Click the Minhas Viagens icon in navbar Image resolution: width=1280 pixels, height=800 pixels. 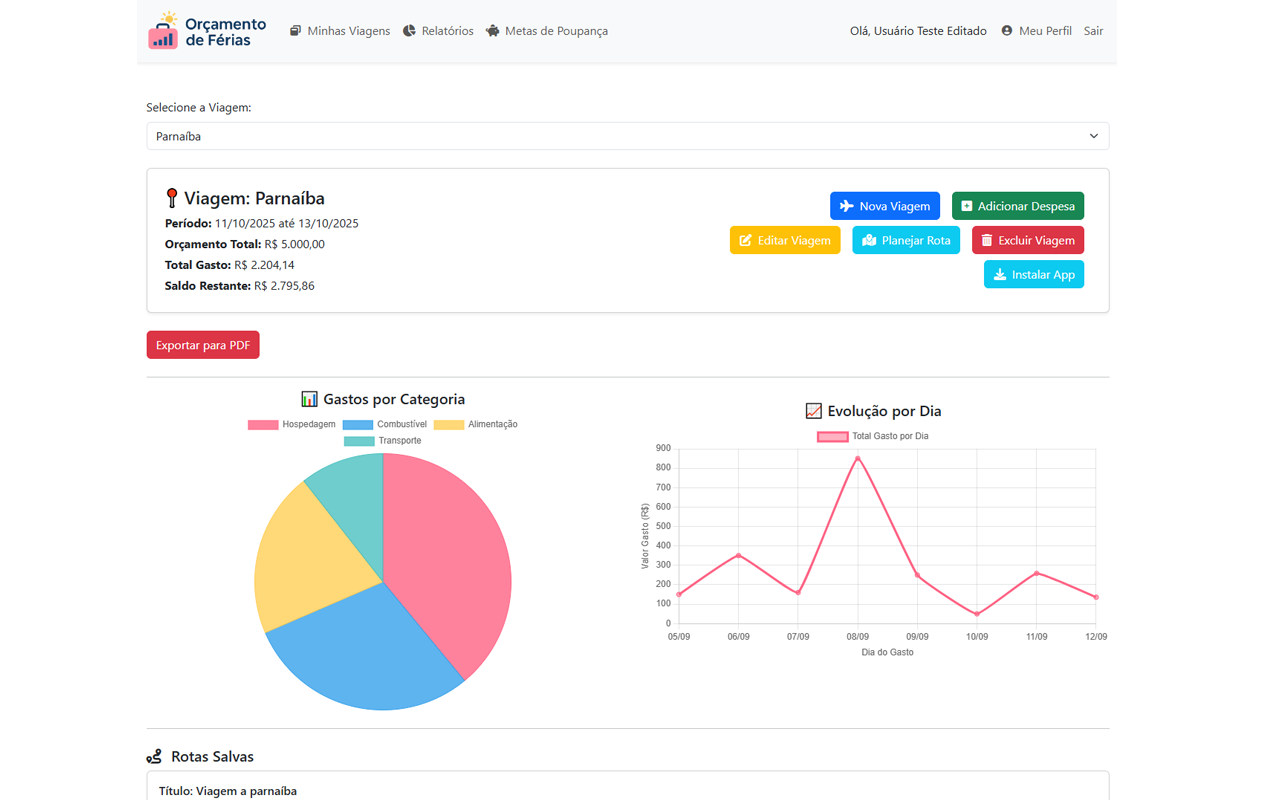pyautogui.click(x=295, y=31)
